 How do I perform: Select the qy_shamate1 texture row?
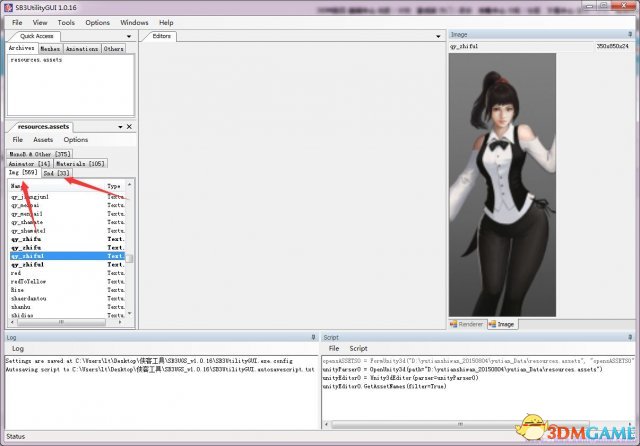(67, 231)
